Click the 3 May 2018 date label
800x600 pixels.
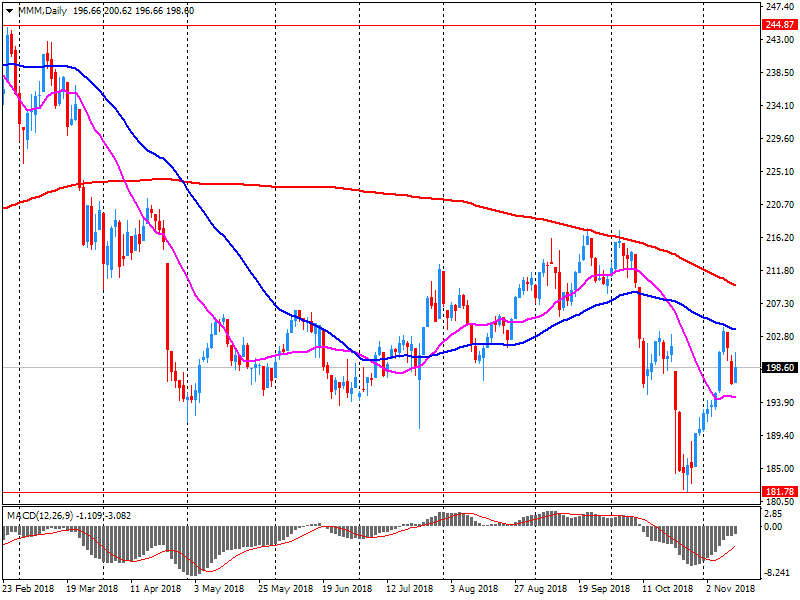point(219,589)
